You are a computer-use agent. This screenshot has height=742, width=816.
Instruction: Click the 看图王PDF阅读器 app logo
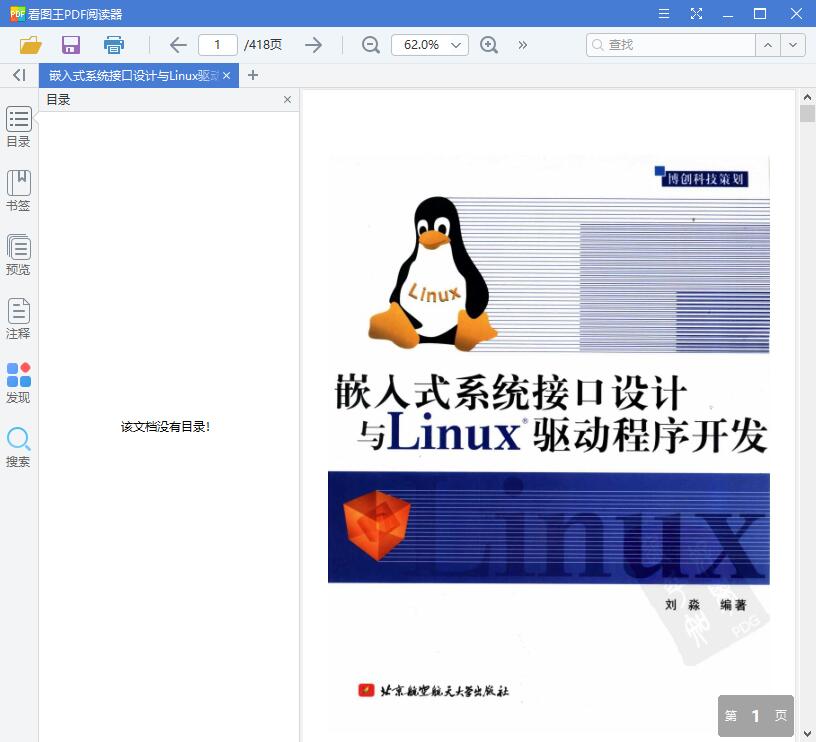click(17, 14)
